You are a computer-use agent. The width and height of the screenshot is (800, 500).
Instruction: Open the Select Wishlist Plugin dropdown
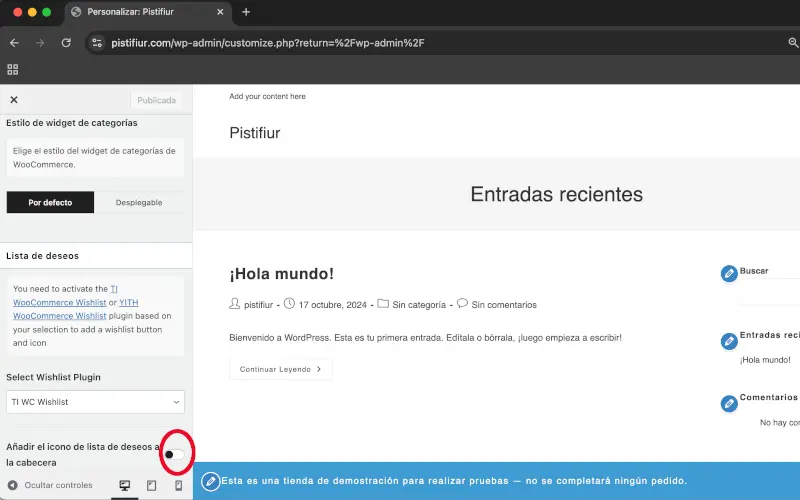[x=95, y=402]
